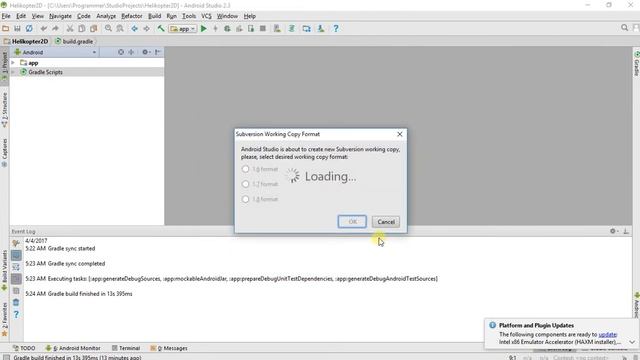Click the Save All toolbar icon

coord(17,29)
